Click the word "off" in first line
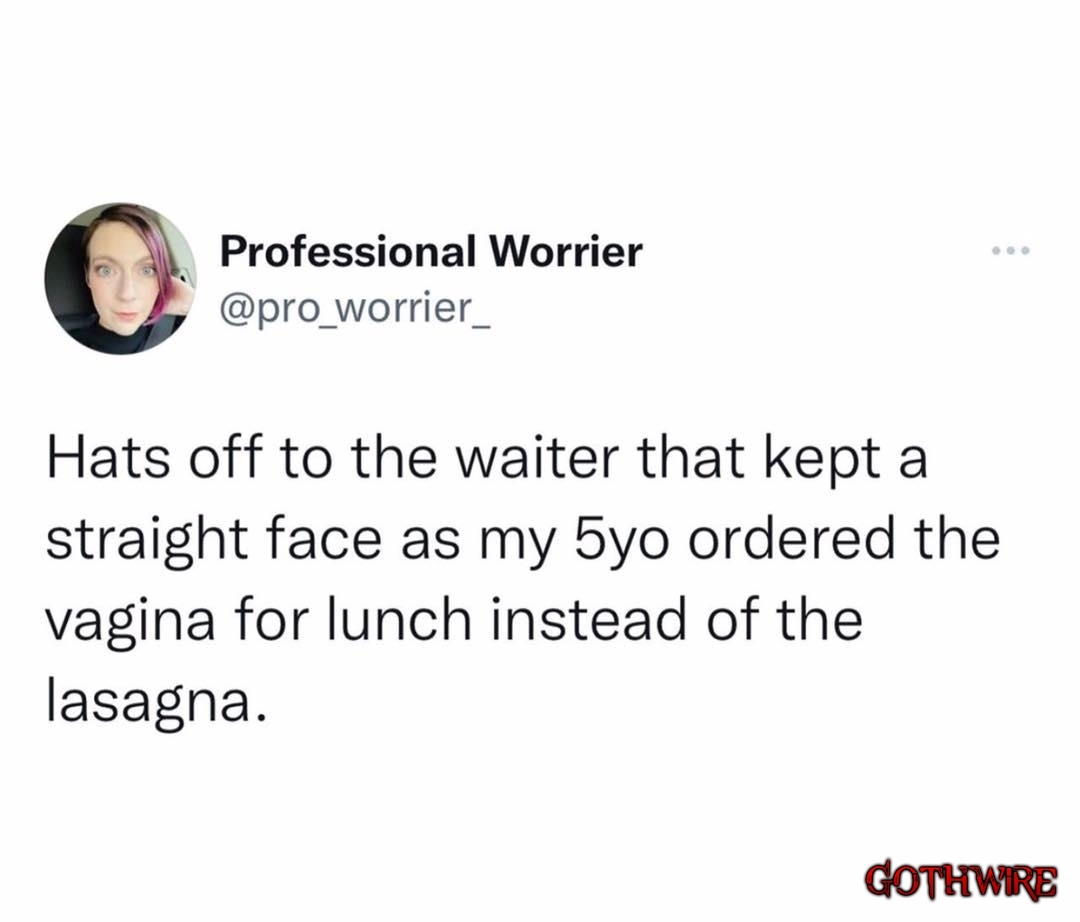 tap(225, 459)
